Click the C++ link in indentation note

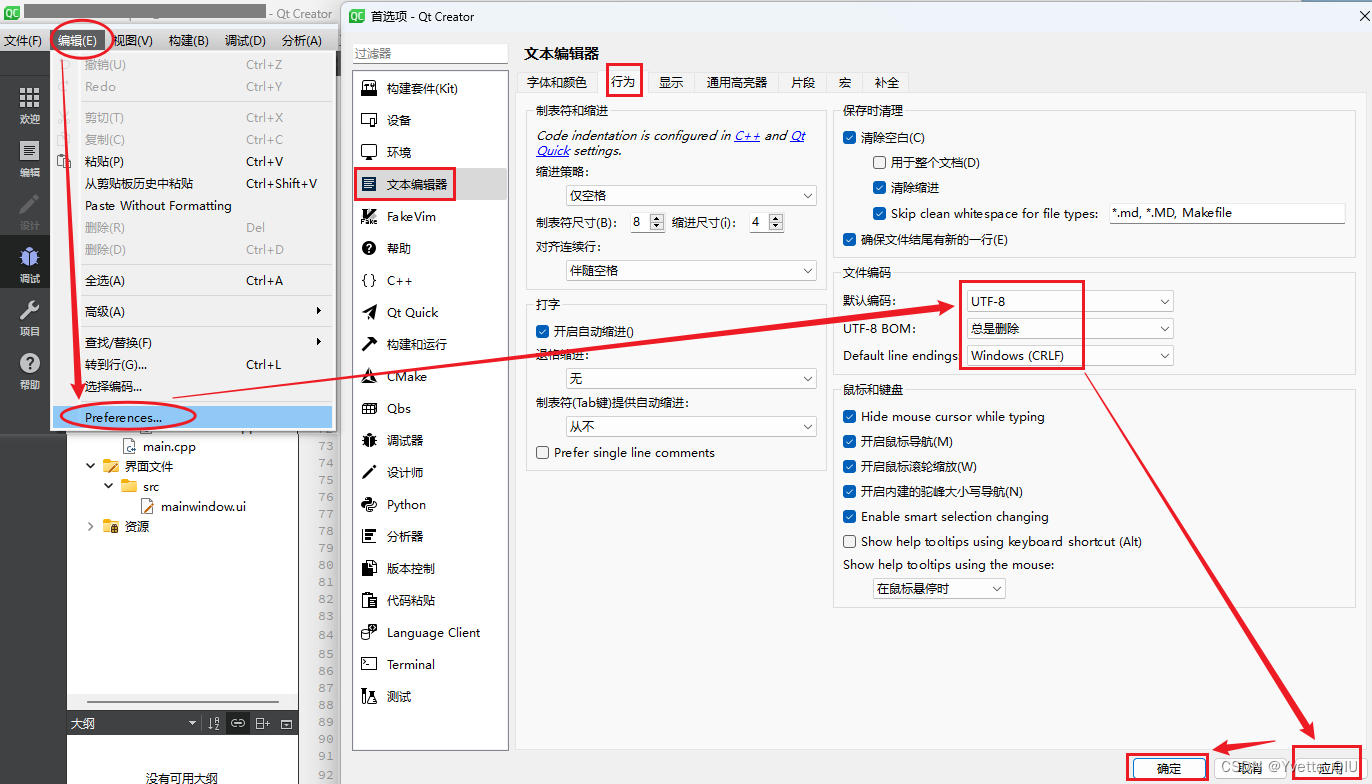click(x=747, y=135)
